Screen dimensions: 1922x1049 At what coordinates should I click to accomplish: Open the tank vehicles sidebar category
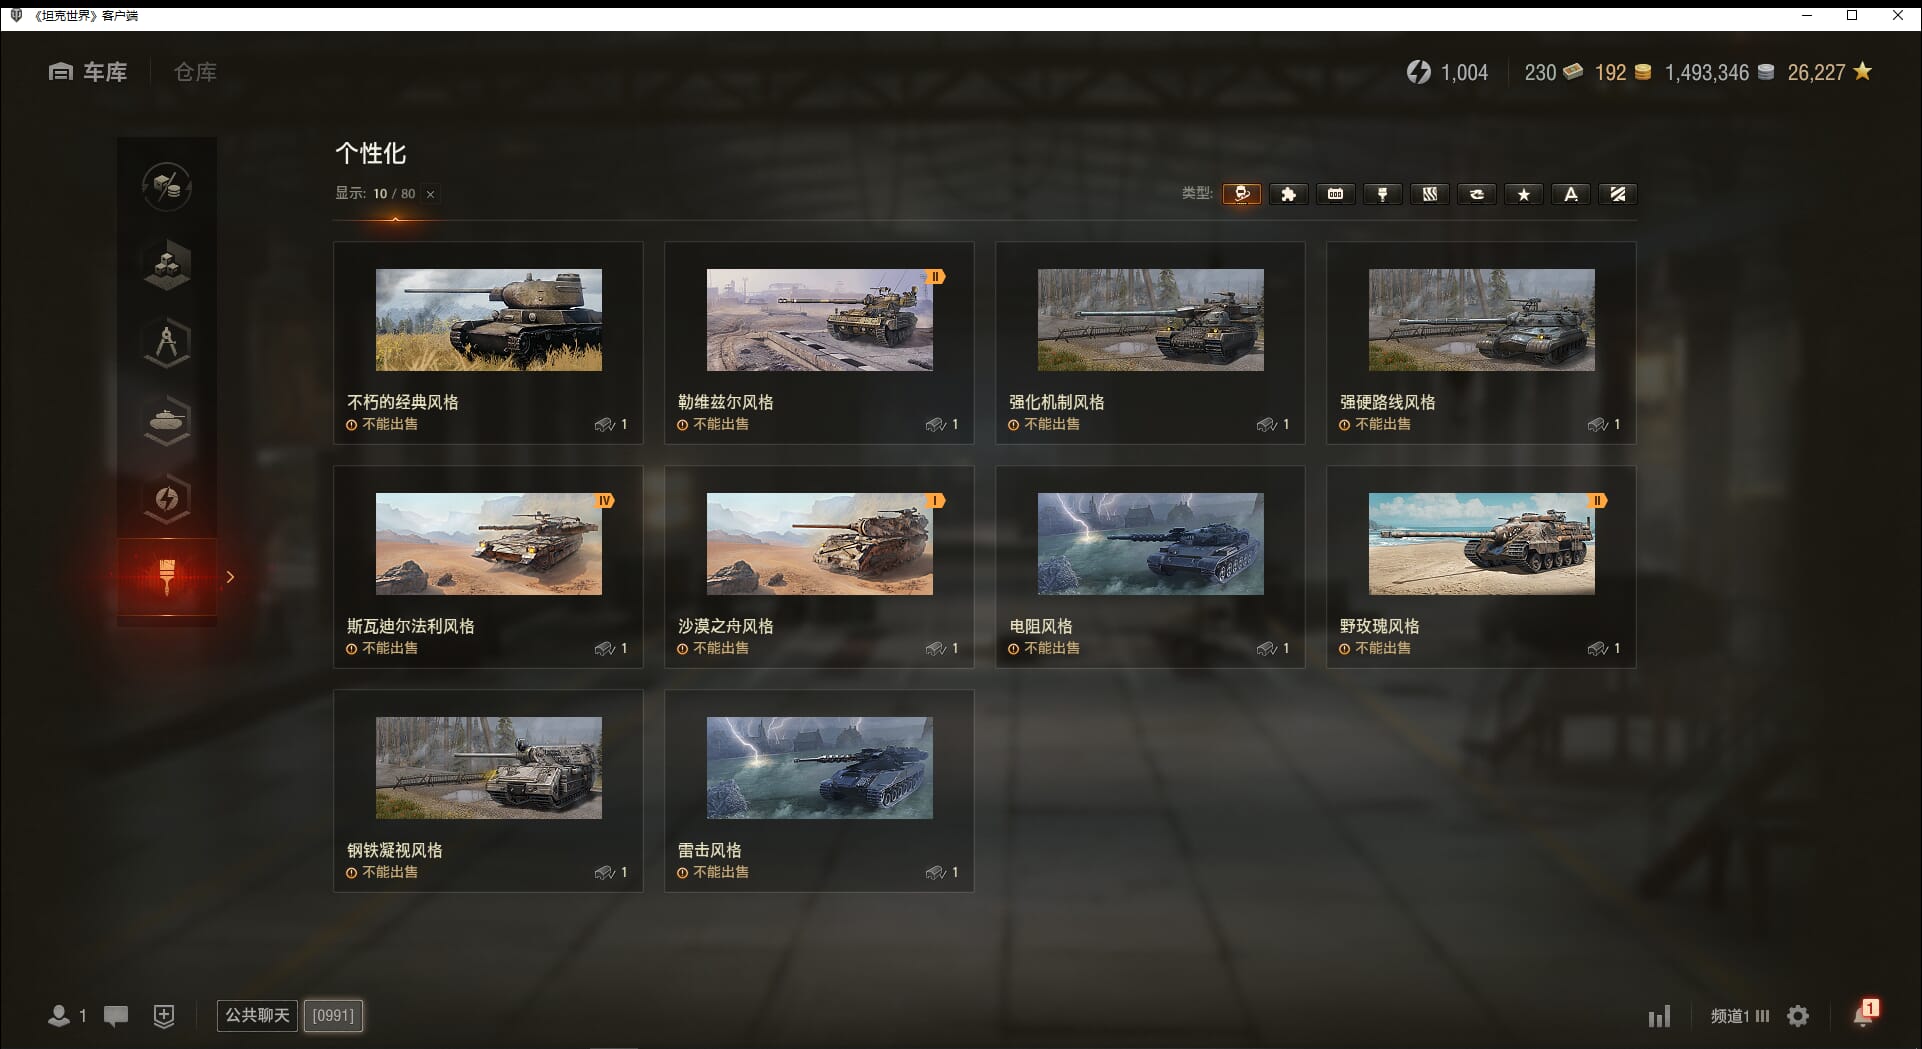167,421
